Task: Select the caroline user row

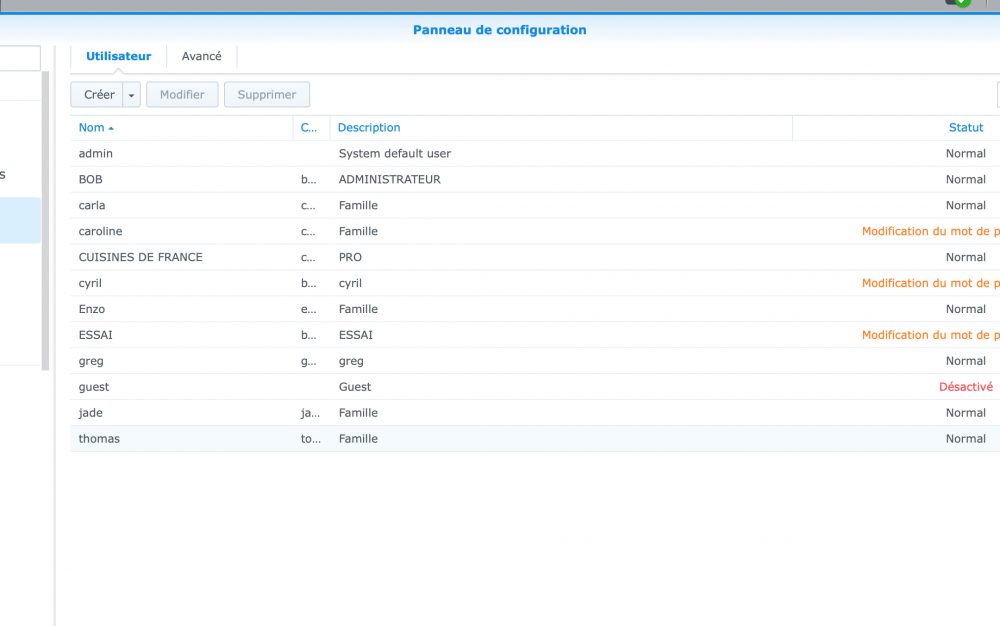Action: [x=535, y=231]
